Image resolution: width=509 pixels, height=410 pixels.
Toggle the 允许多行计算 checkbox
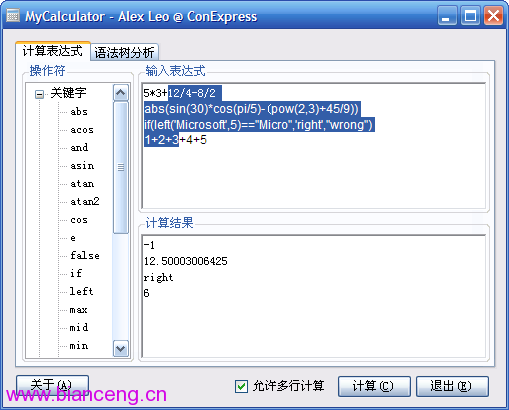241,386
